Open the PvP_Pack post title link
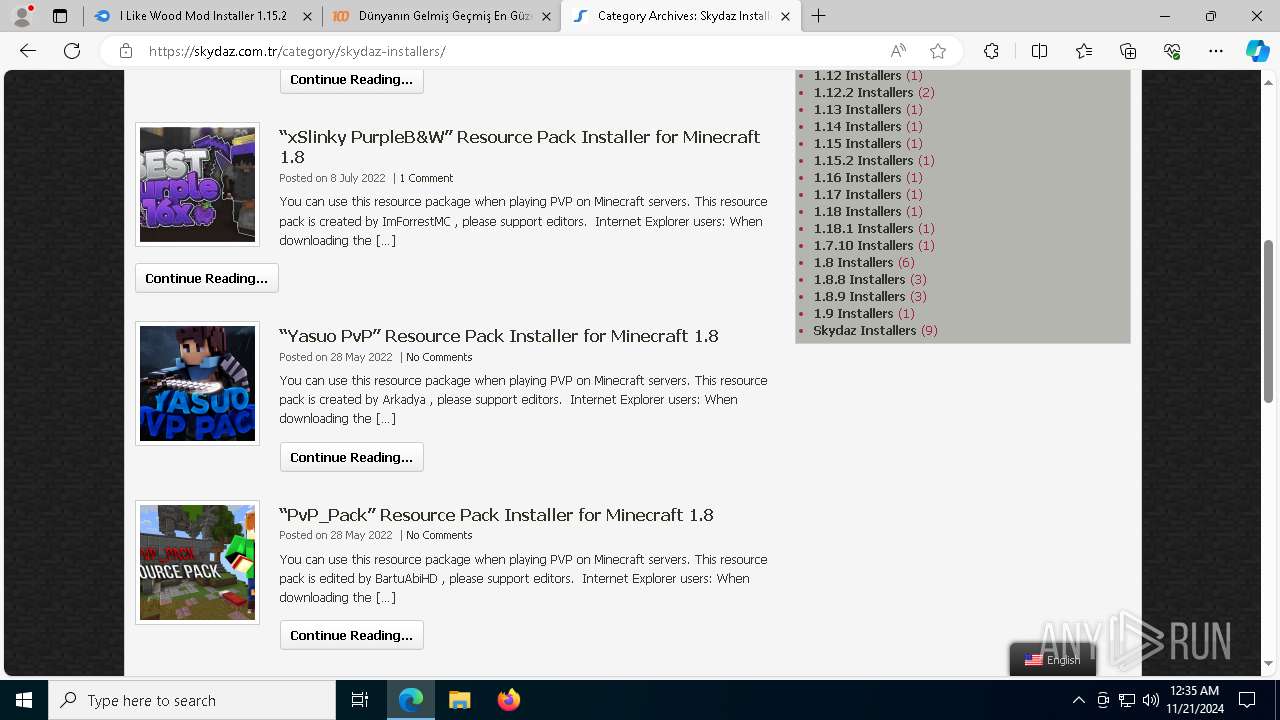1280x720 pixels. point(496,514)
